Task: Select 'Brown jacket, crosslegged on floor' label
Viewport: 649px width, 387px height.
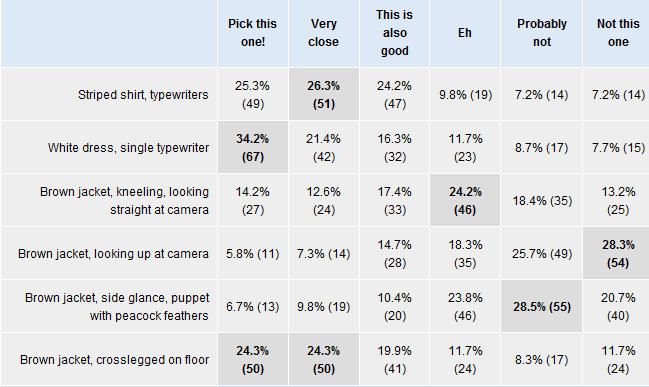Action: tap(114, 360)
